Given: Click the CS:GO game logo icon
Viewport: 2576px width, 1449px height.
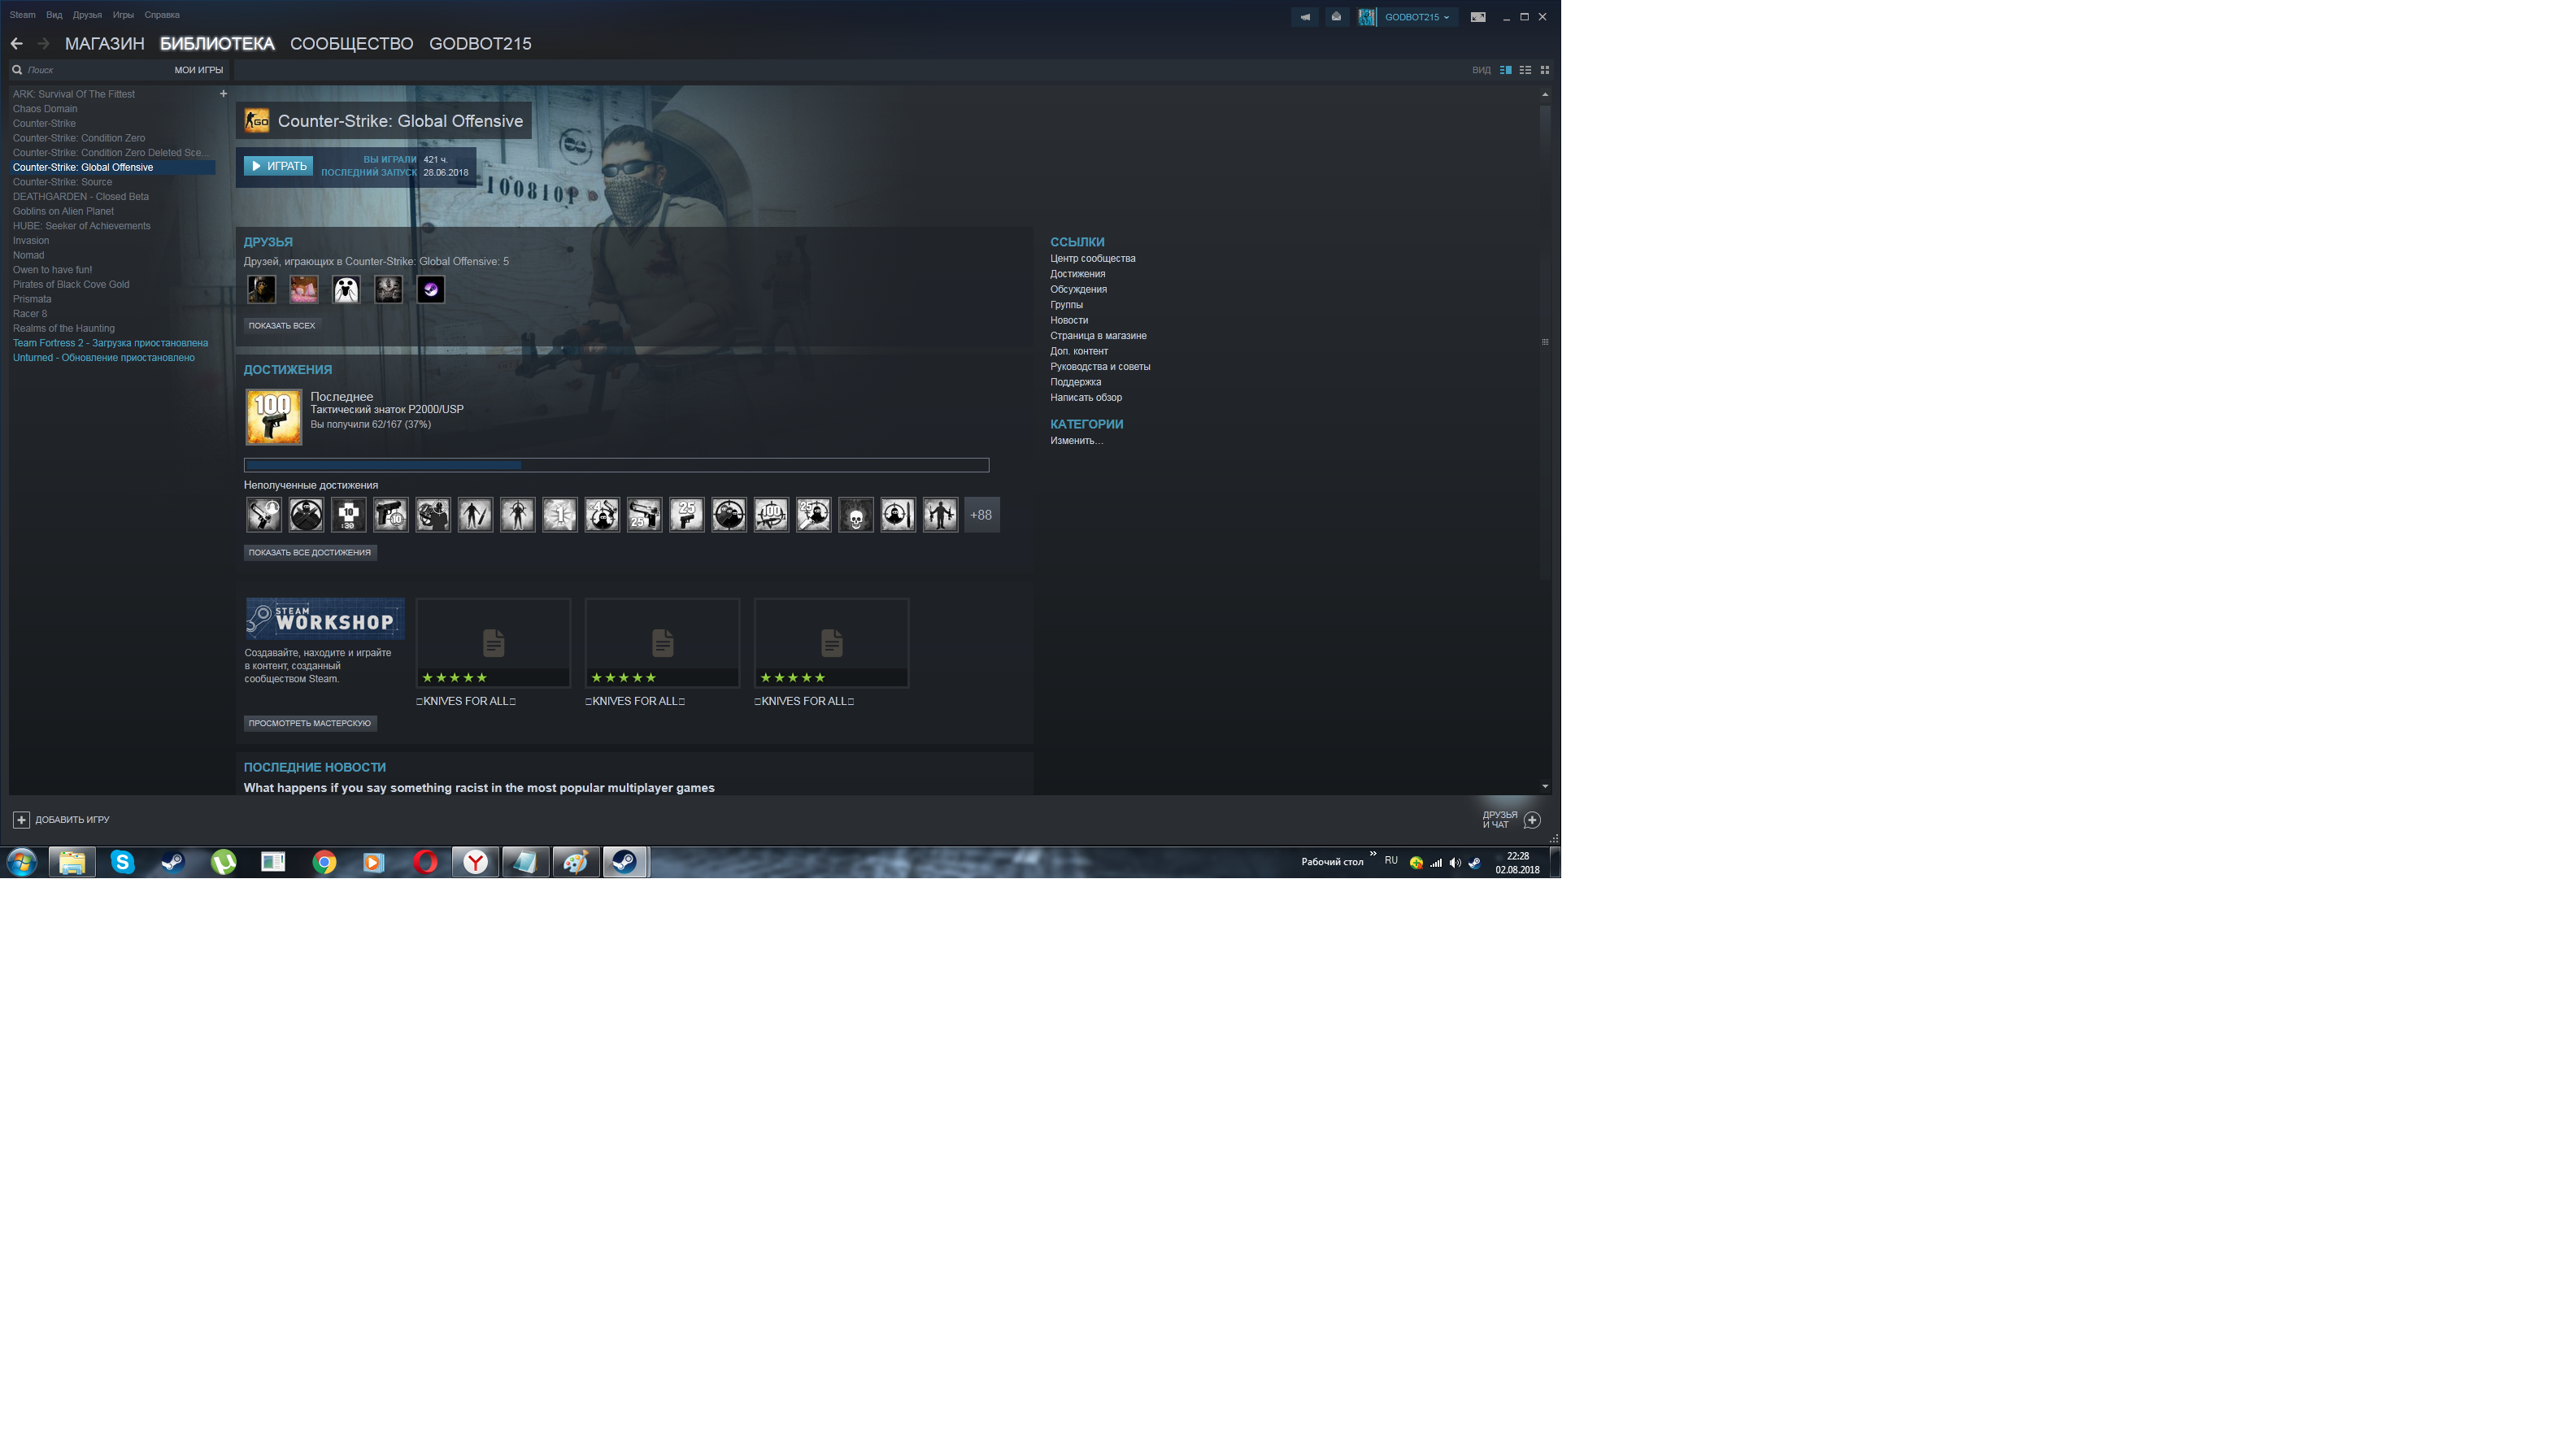Looking at the screenshot, I should click(257, 121).
